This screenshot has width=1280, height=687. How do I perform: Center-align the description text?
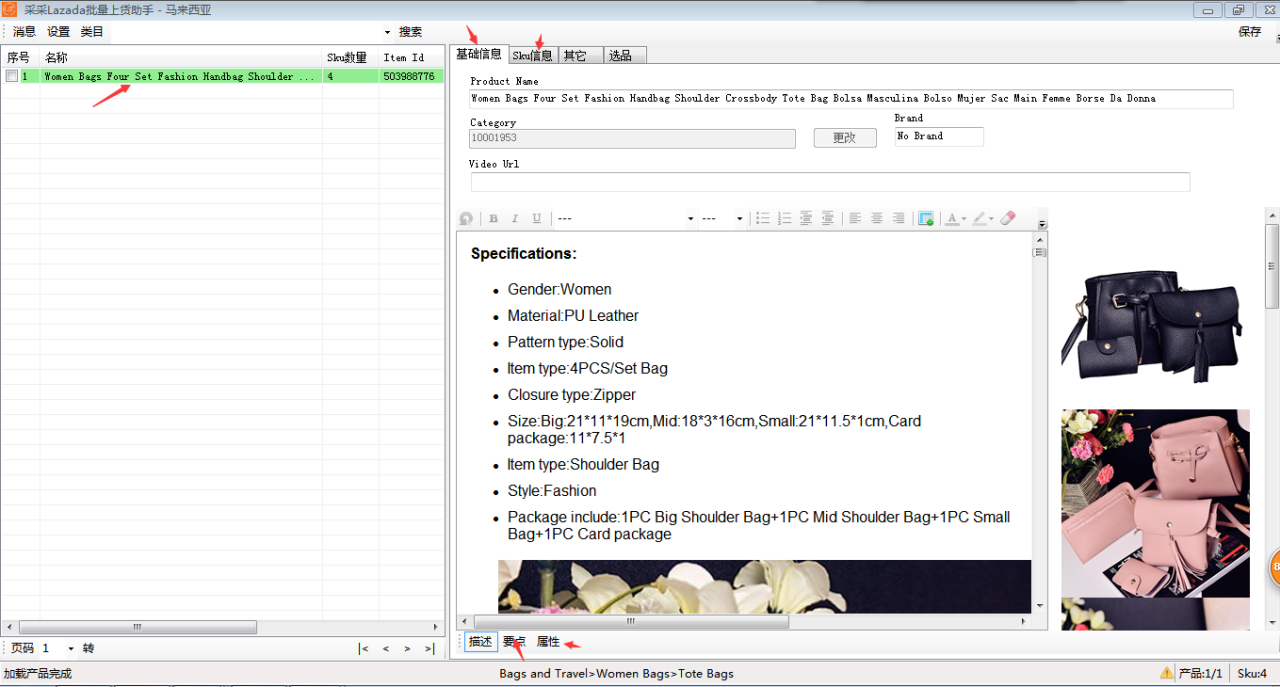[877, 219]
